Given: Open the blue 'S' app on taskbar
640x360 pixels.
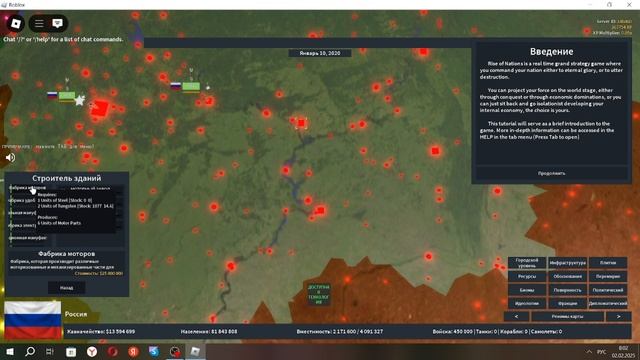Looking at the screenshot, I should (154, 351).
